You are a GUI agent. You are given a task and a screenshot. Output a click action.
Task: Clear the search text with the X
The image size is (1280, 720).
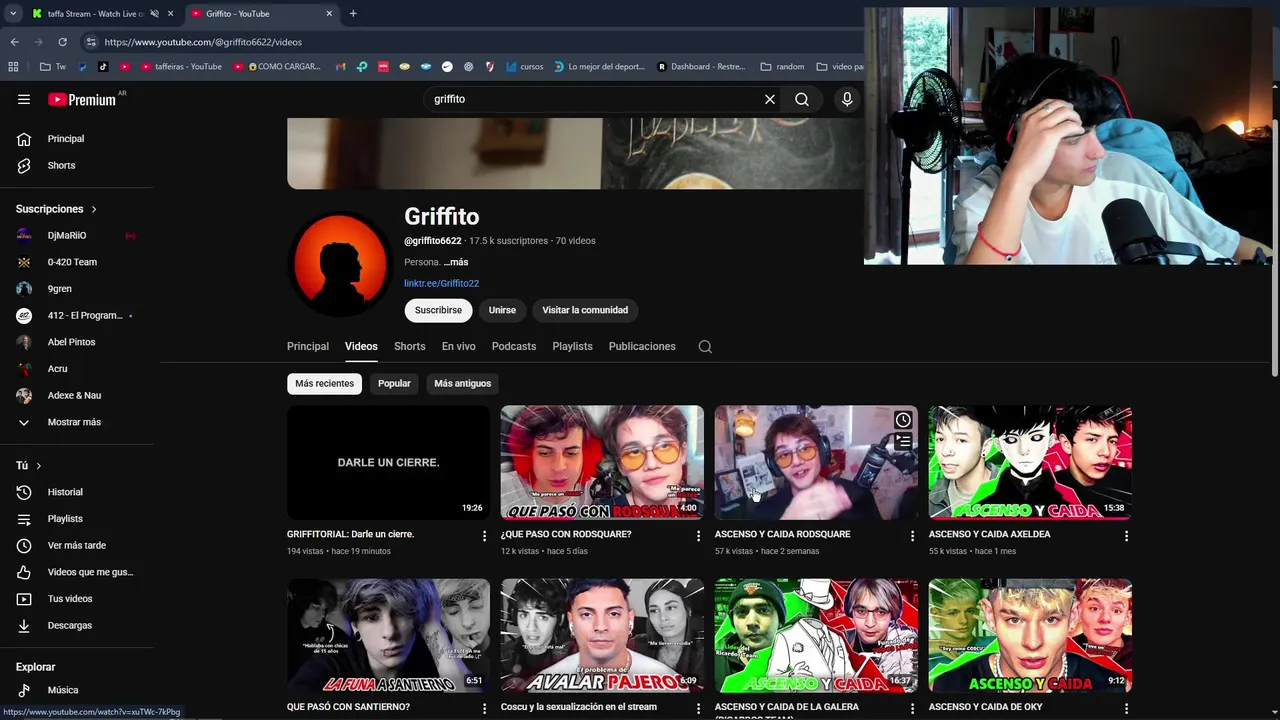770,99
